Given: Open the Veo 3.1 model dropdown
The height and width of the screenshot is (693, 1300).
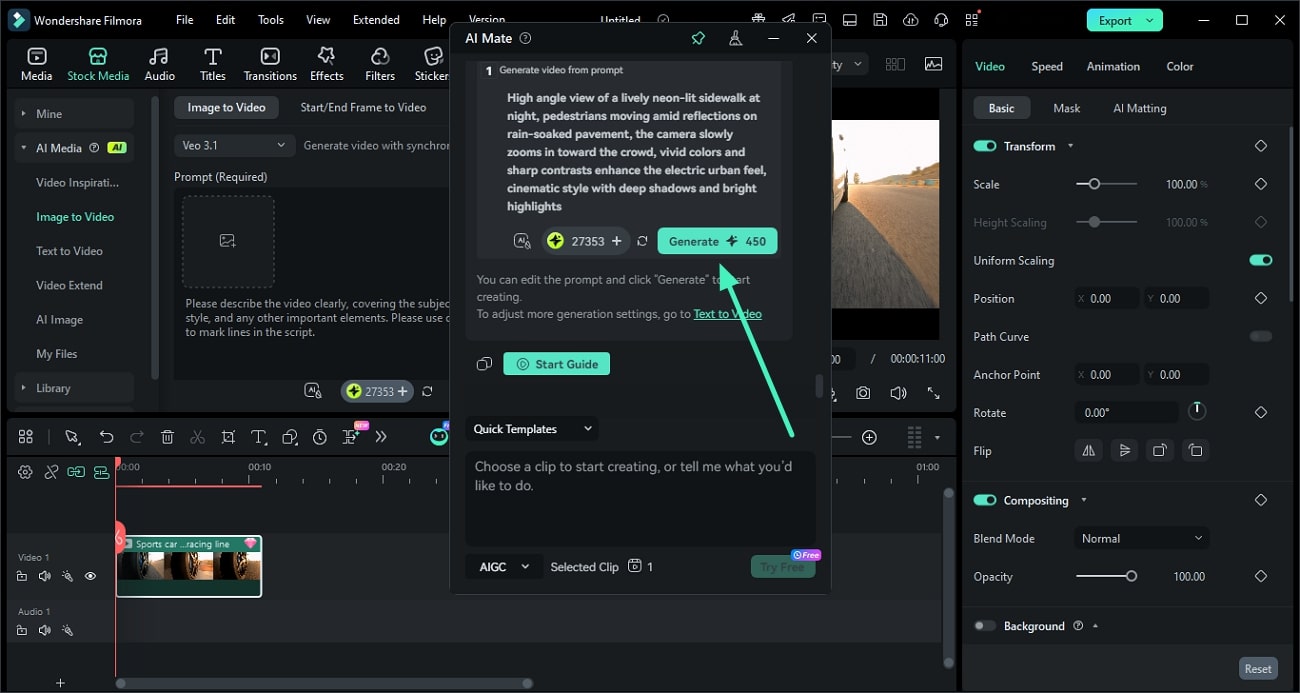Looking at the screenshot, I should coord(235,145).
